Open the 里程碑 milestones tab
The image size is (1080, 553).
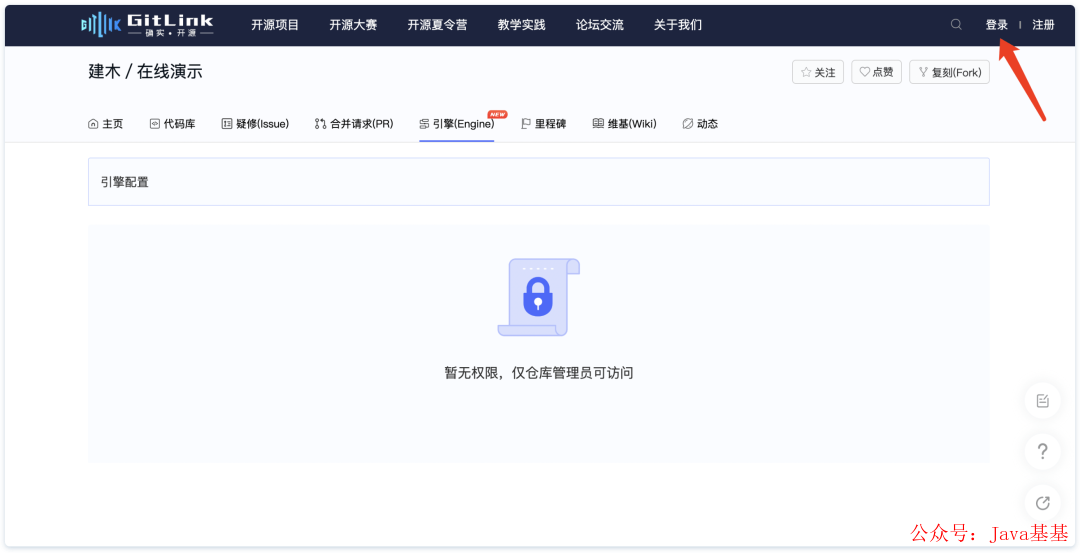(x=544, y=124)
